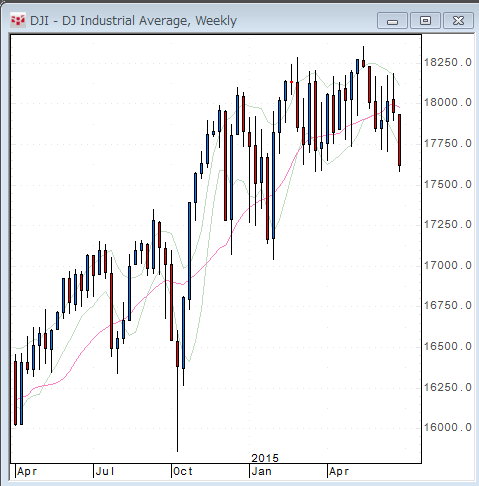This screenshot has width=479, height=486.
Task: Click the 16250.0 price axis label
Action: (447, 387)
